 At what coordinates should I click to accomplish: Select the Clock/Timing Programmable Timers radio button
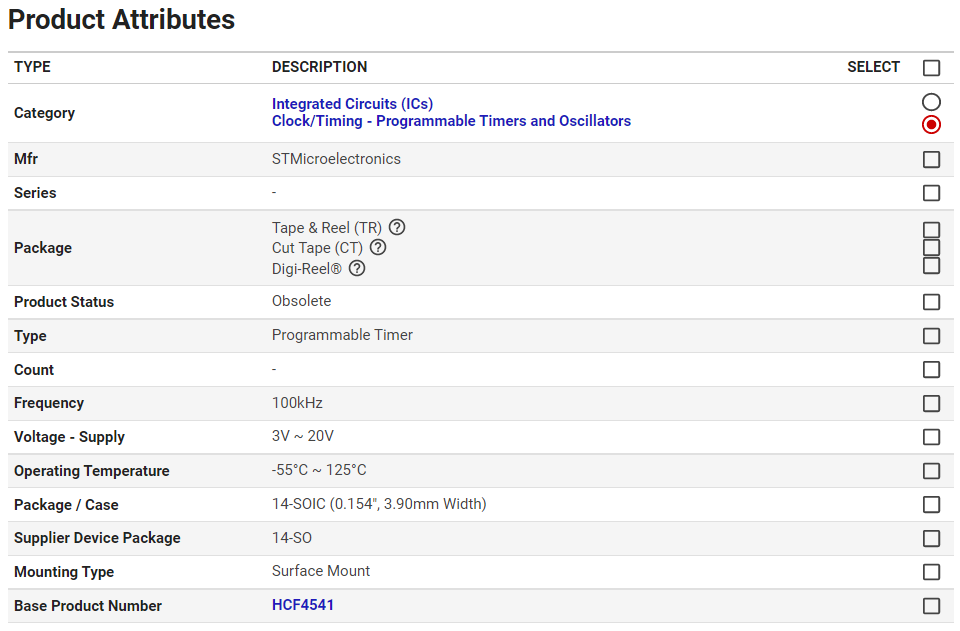point(931,124)
